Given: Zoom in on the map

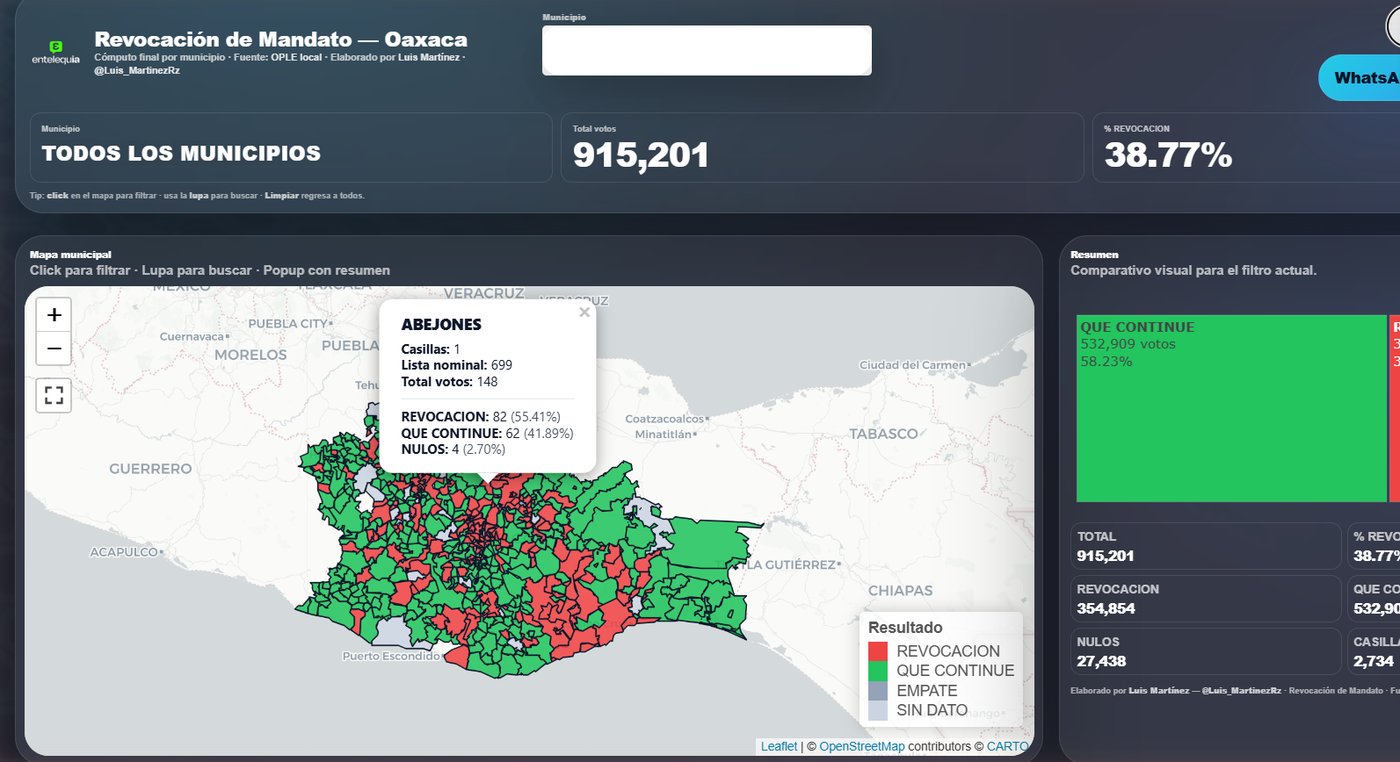Looking at the screenshot, I should pyautogui.click(x=54, y=314).
